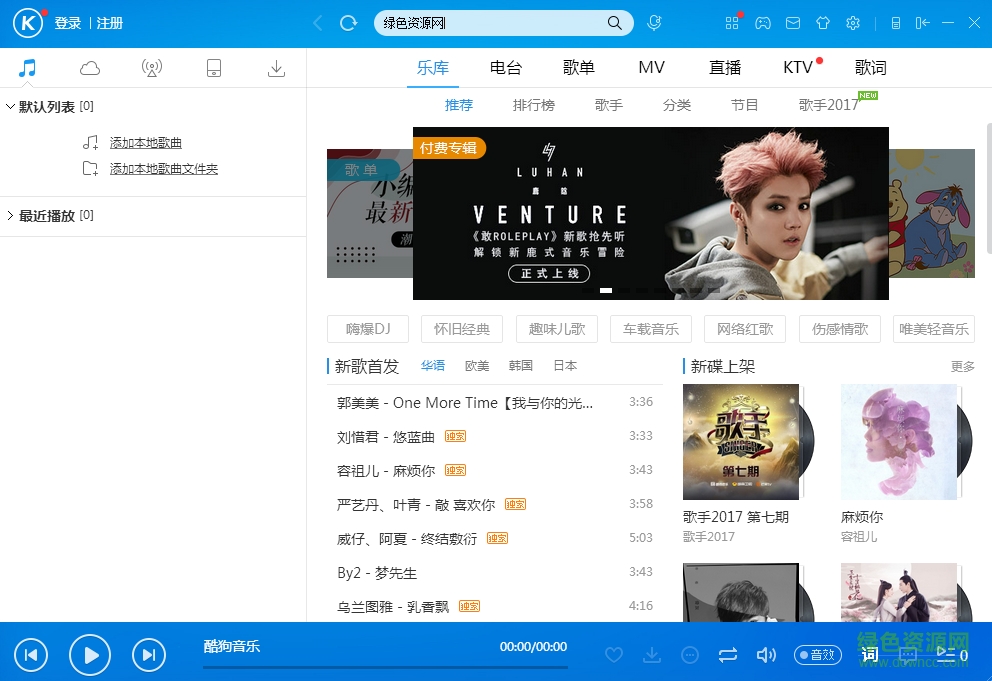992x681 pixels.
Task: Open the radio broadcast panel in sidebar
Action: tap(152, 68)
